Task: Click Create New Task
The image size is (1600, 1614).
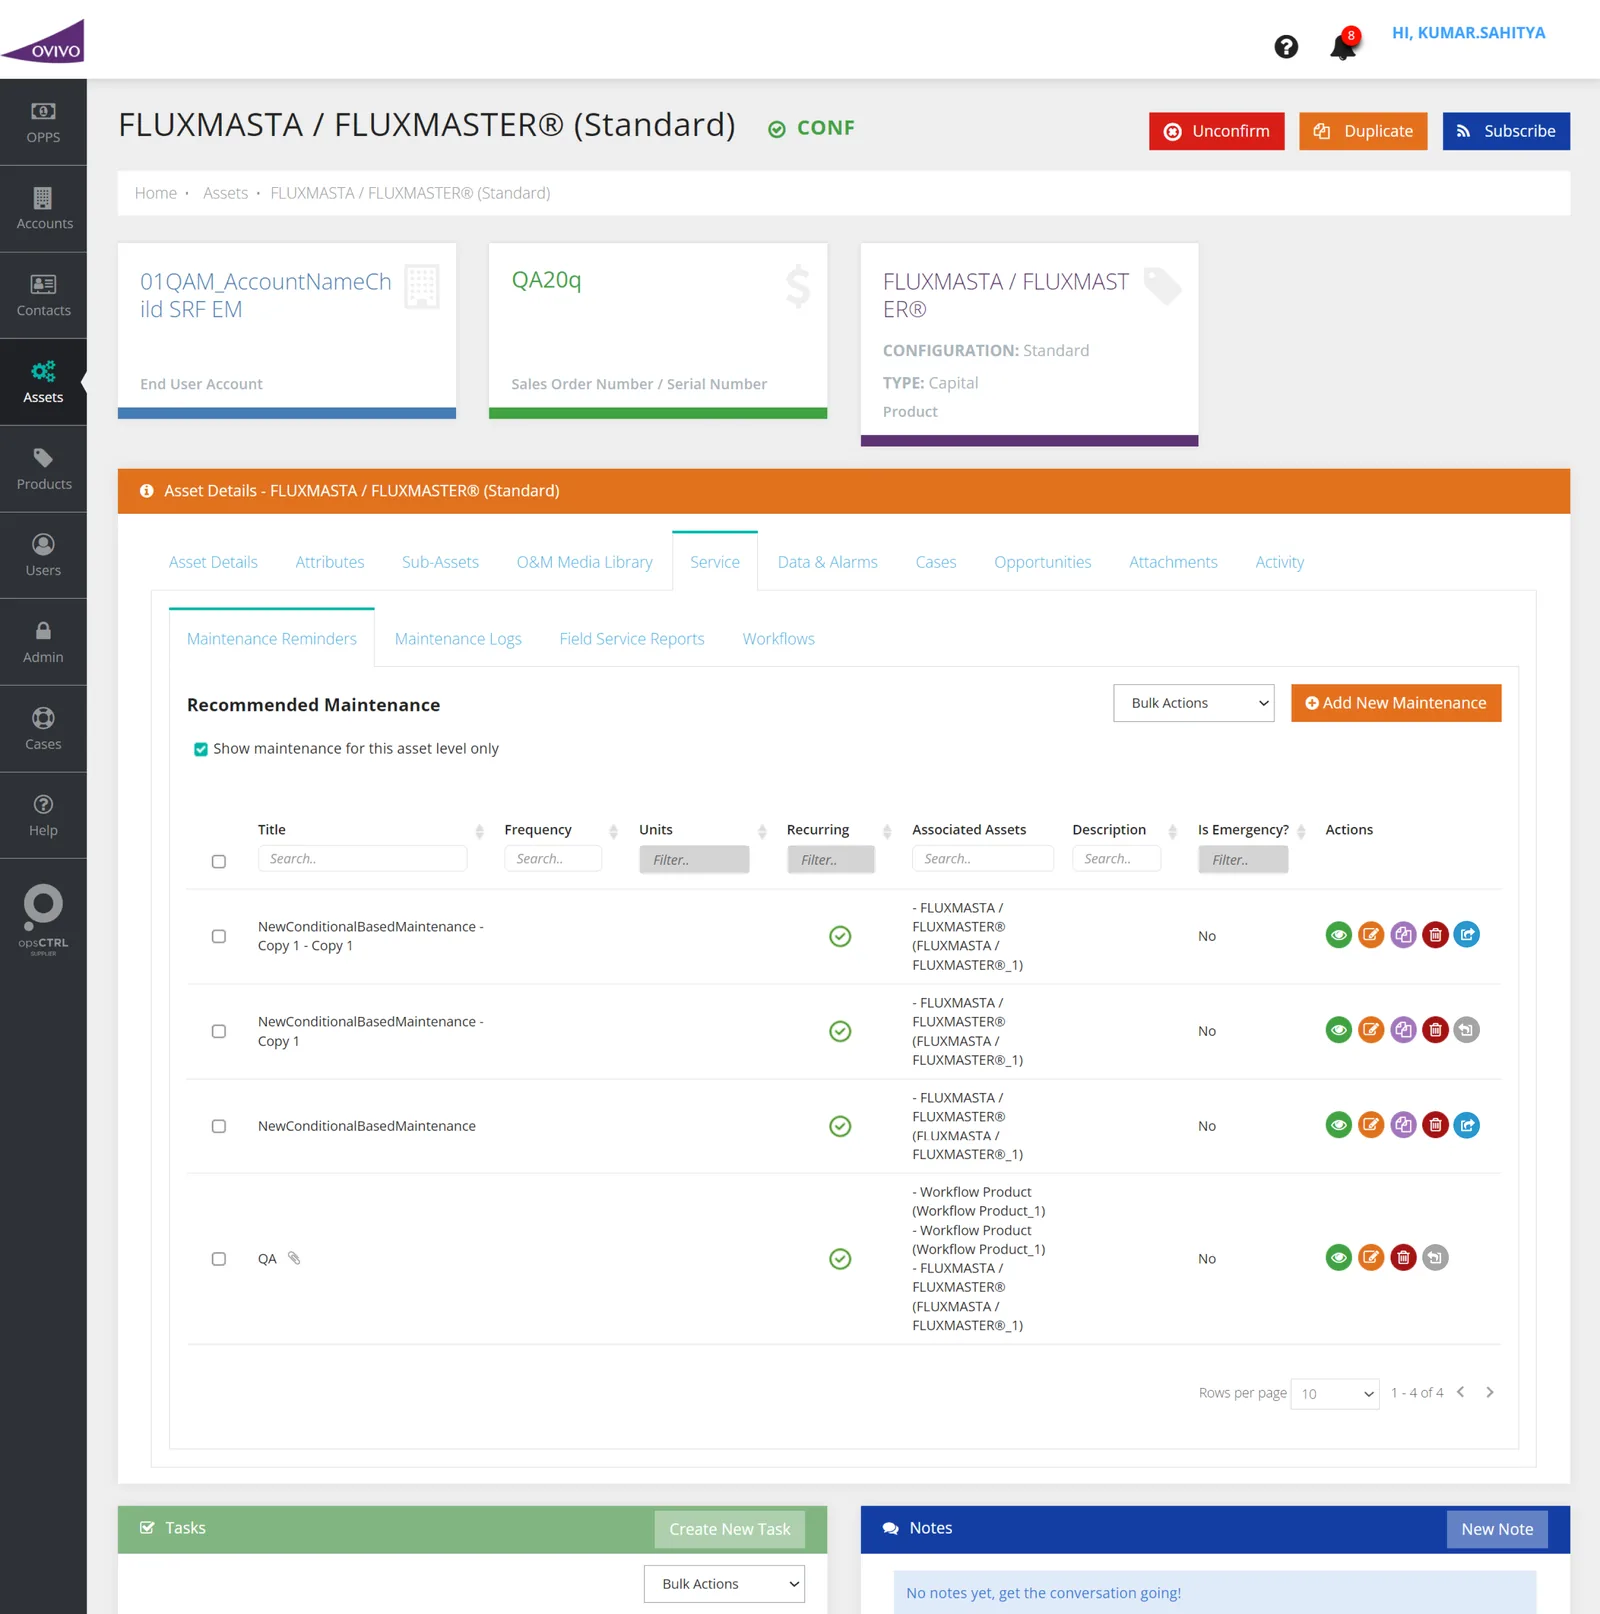Action: click(x=730, y=1529)
